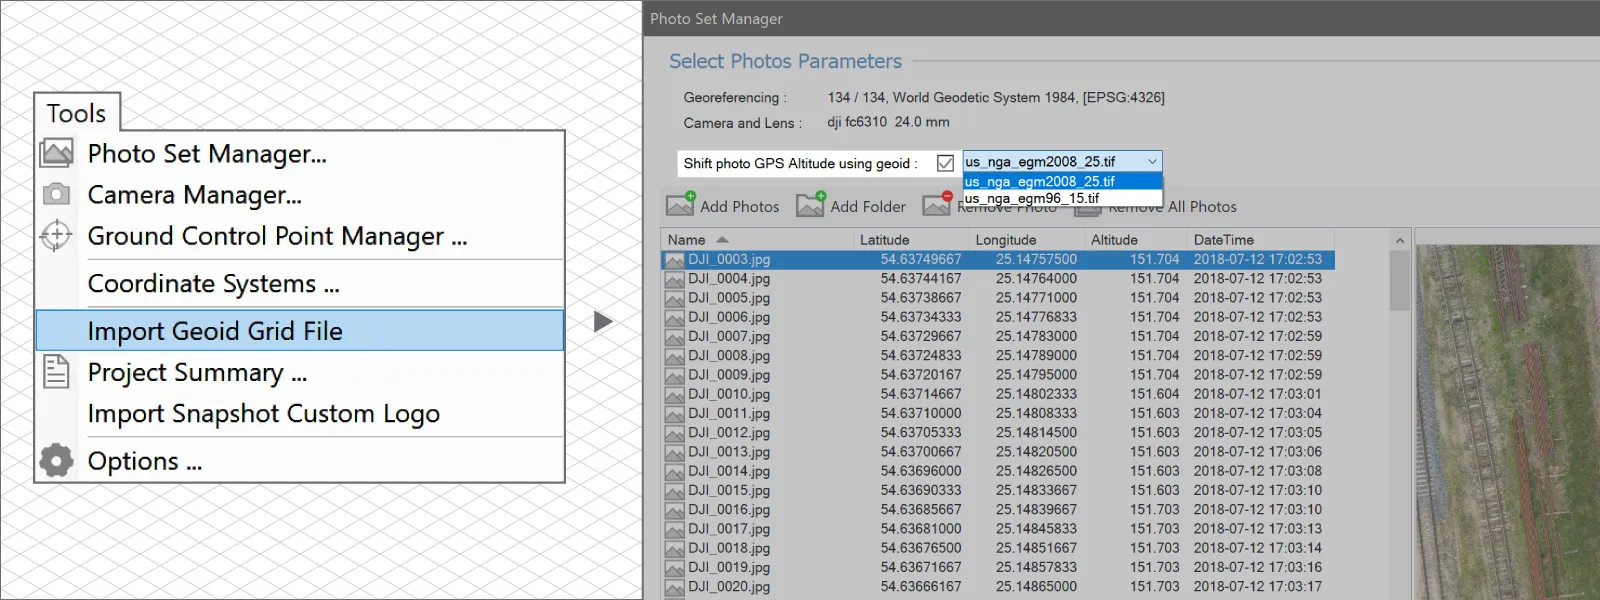The height and width of the screenshot is (600, 1600).
Task: Click datetime 2018-07-12 17:03:01
Action: pyautogui.click(x=1258, y=394)
